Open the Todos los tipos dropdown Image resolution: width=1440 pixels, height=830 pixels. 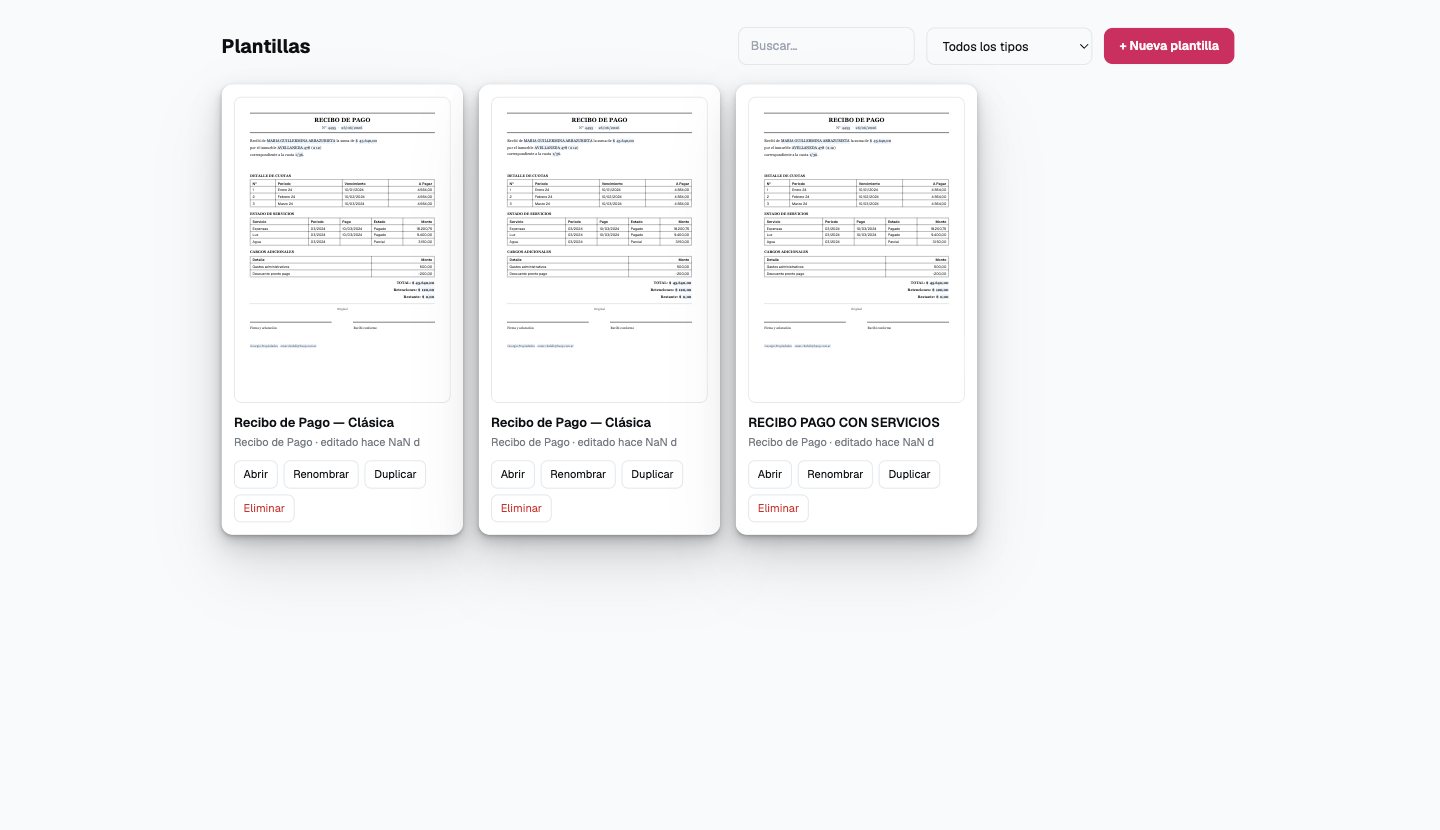click(x=1009, y=46)
